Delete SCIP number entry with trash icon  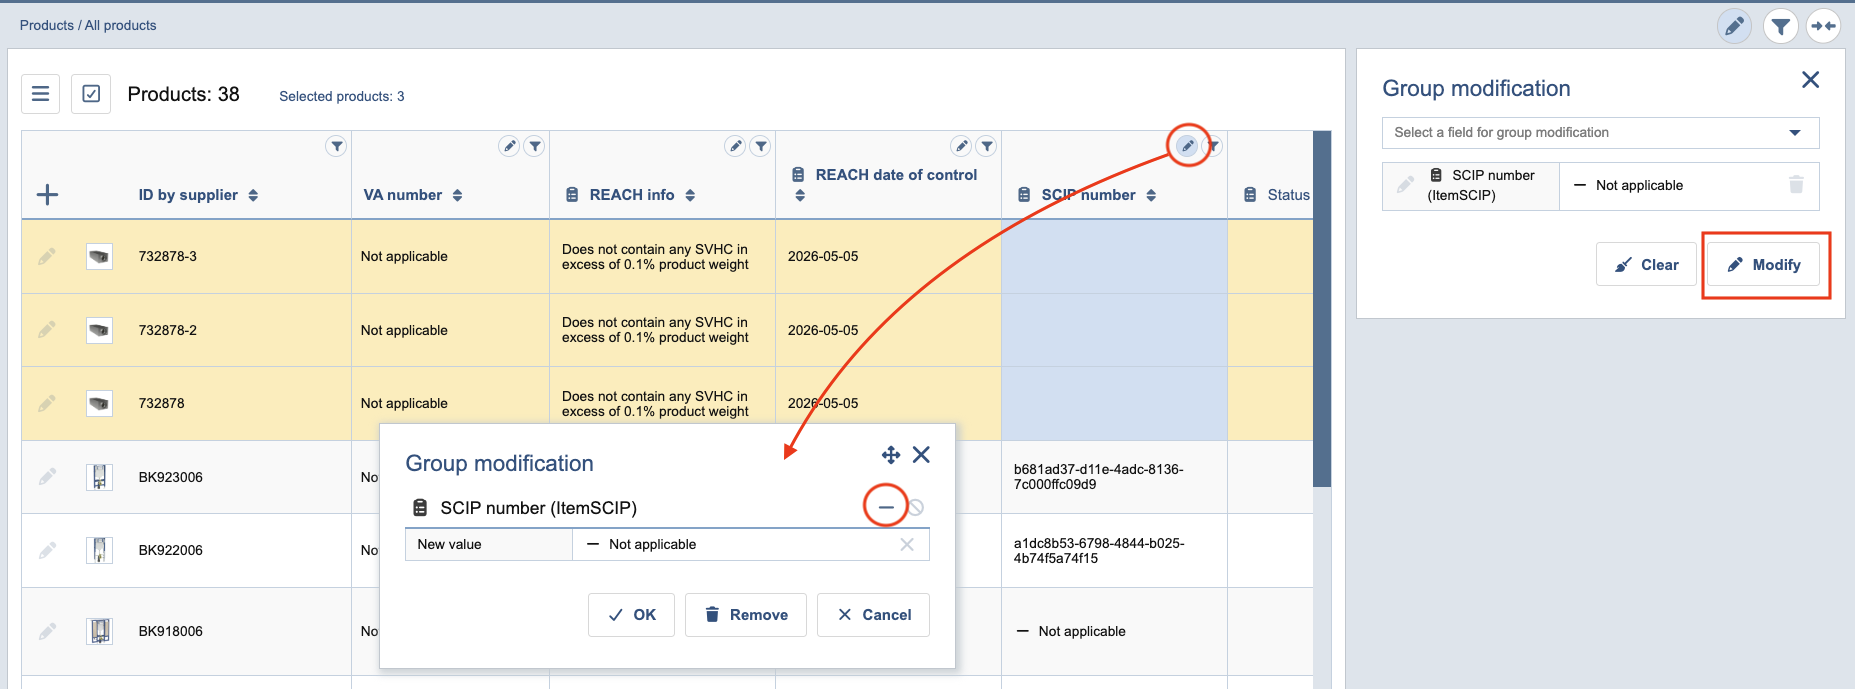pyautogui.click(x=1796, y=185)
